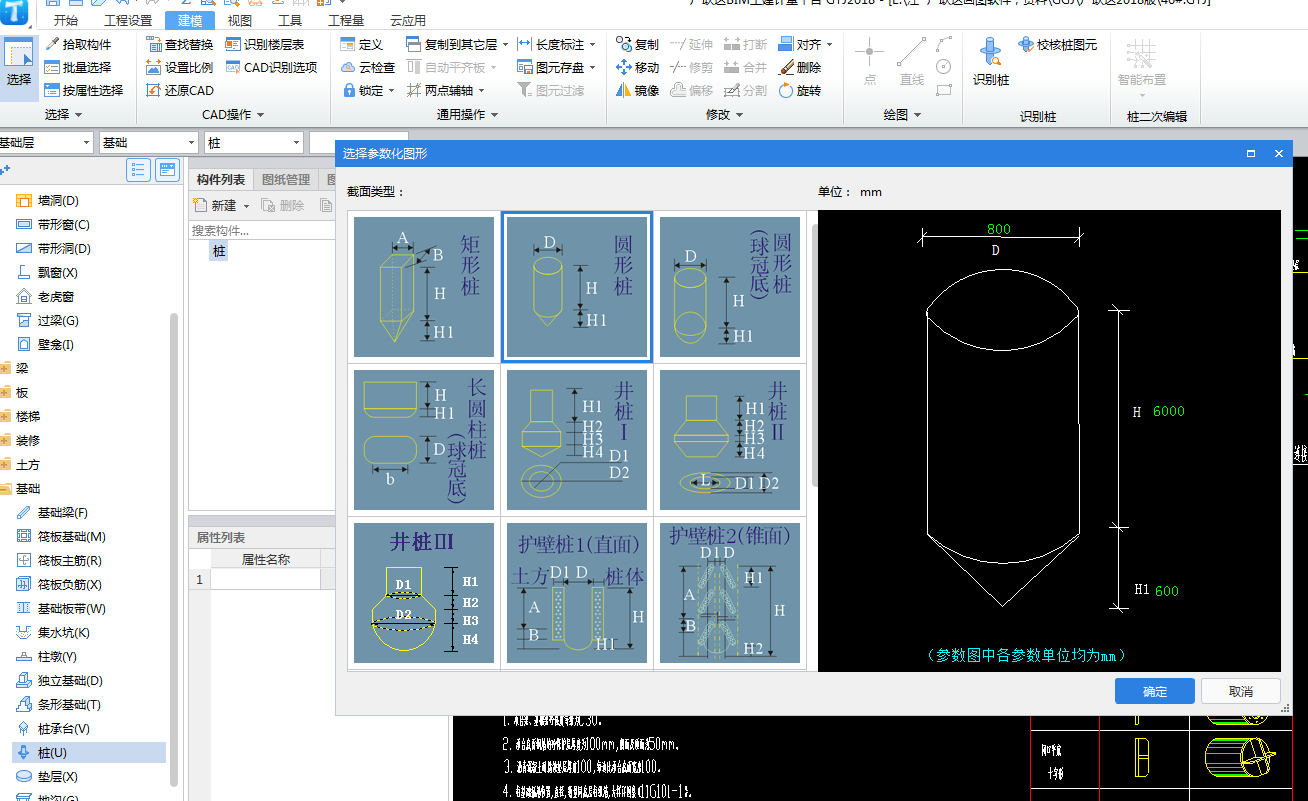The image size is (1308, 801).
Task: Expand the 对齐 align dropdown arrow
Action: click(x=829, y=44)
